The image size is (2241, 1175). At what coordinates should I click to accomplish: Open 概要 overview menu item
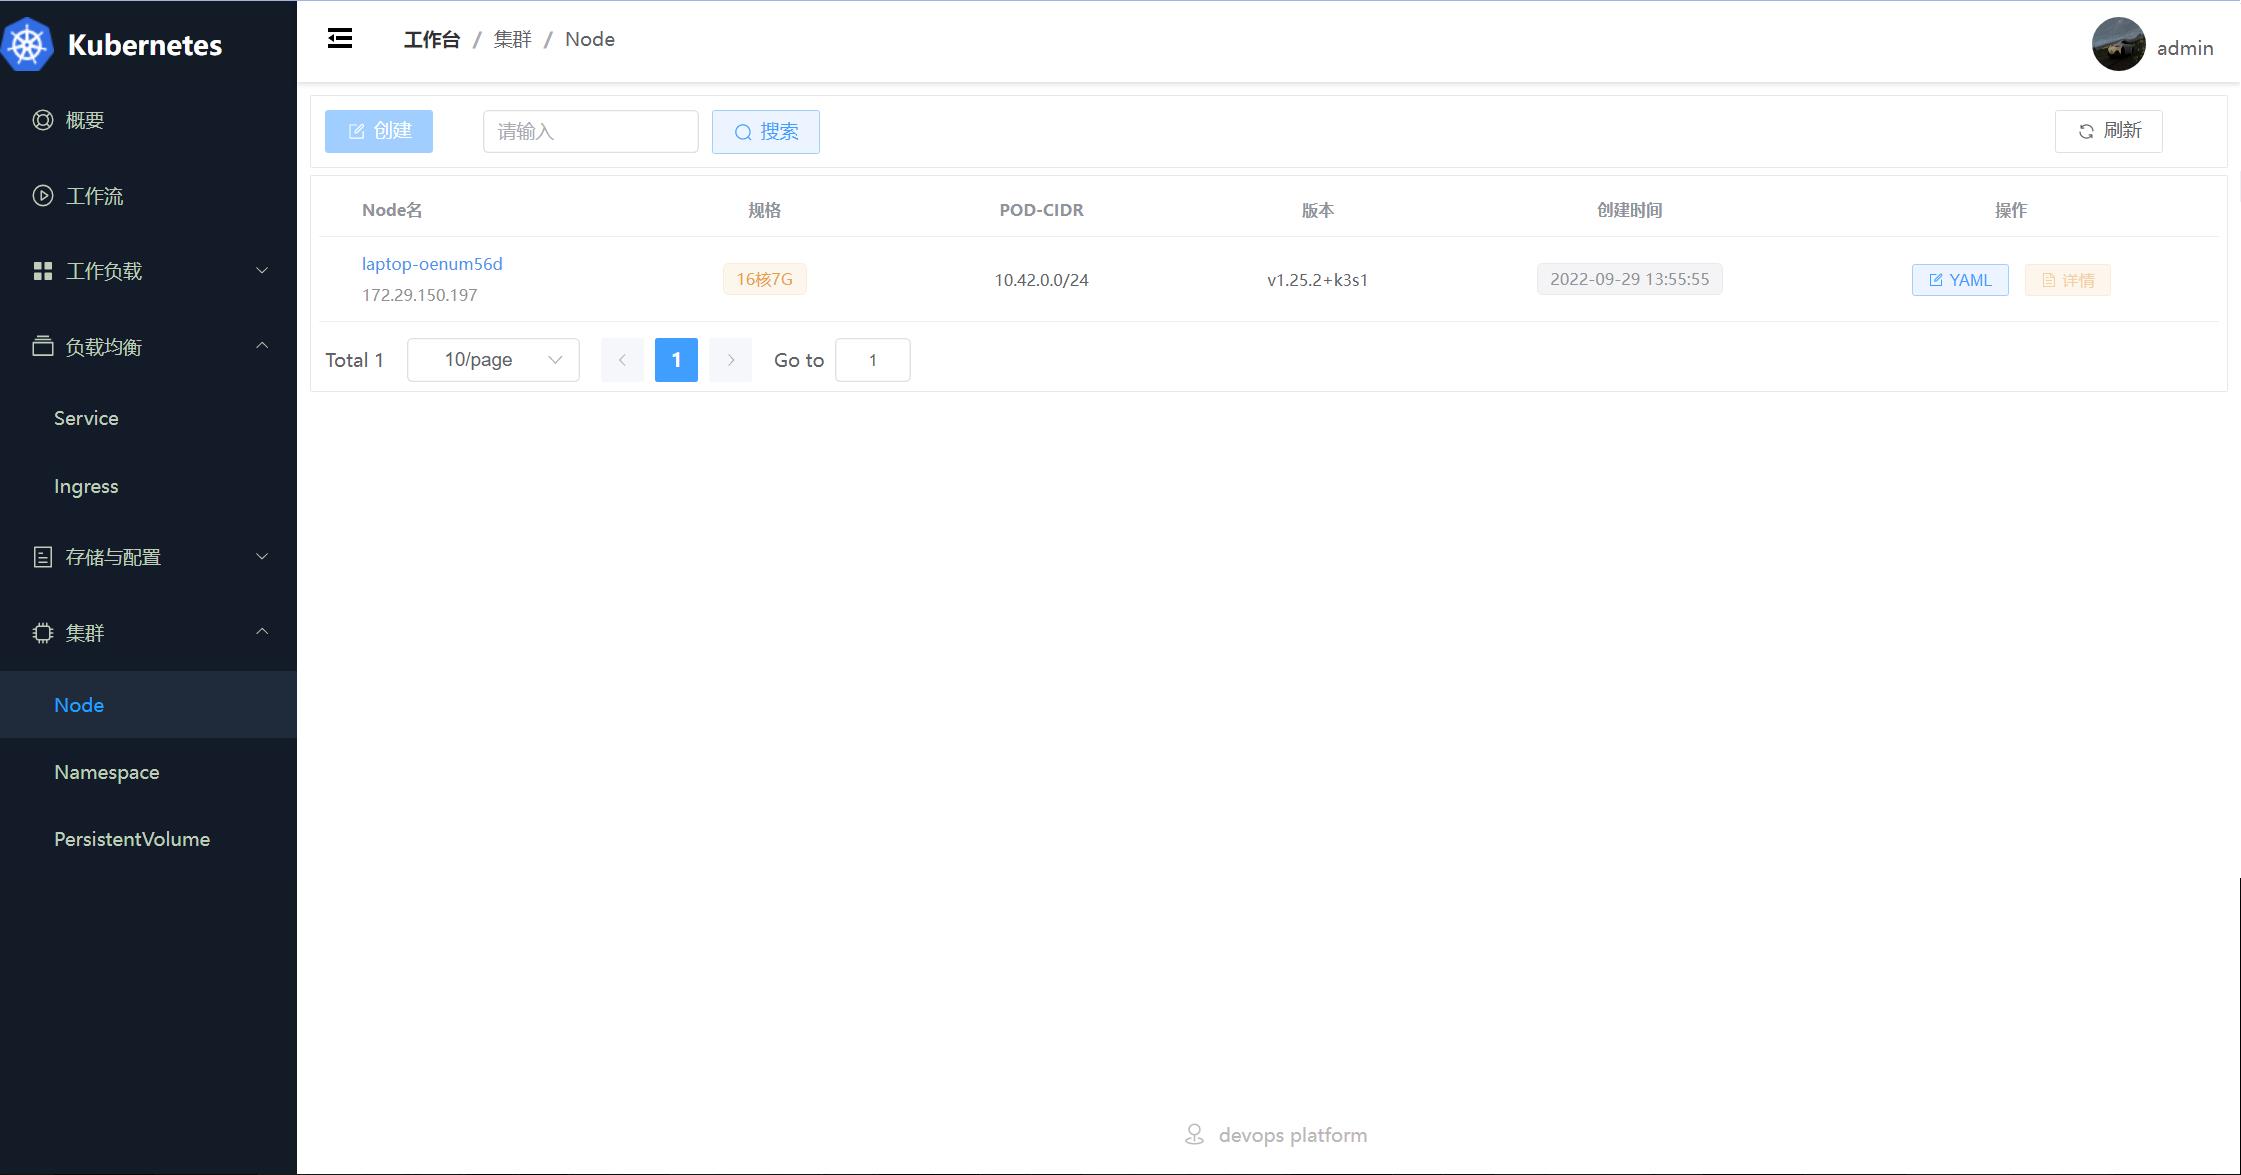pos(84,120)
